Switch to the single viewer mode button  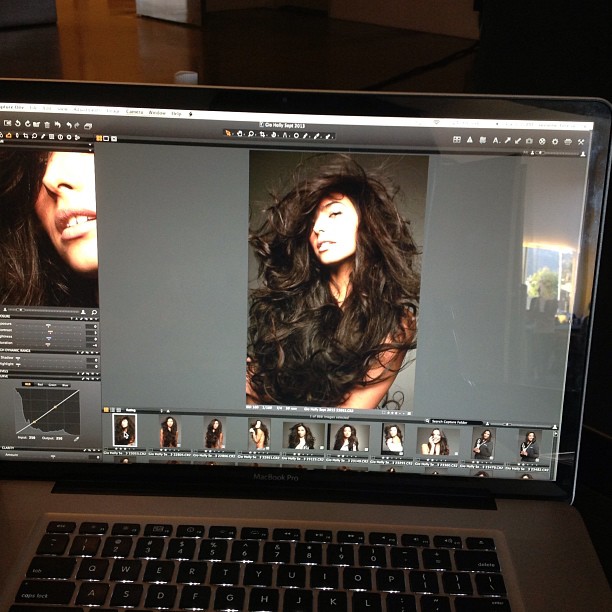click(107, 139)
